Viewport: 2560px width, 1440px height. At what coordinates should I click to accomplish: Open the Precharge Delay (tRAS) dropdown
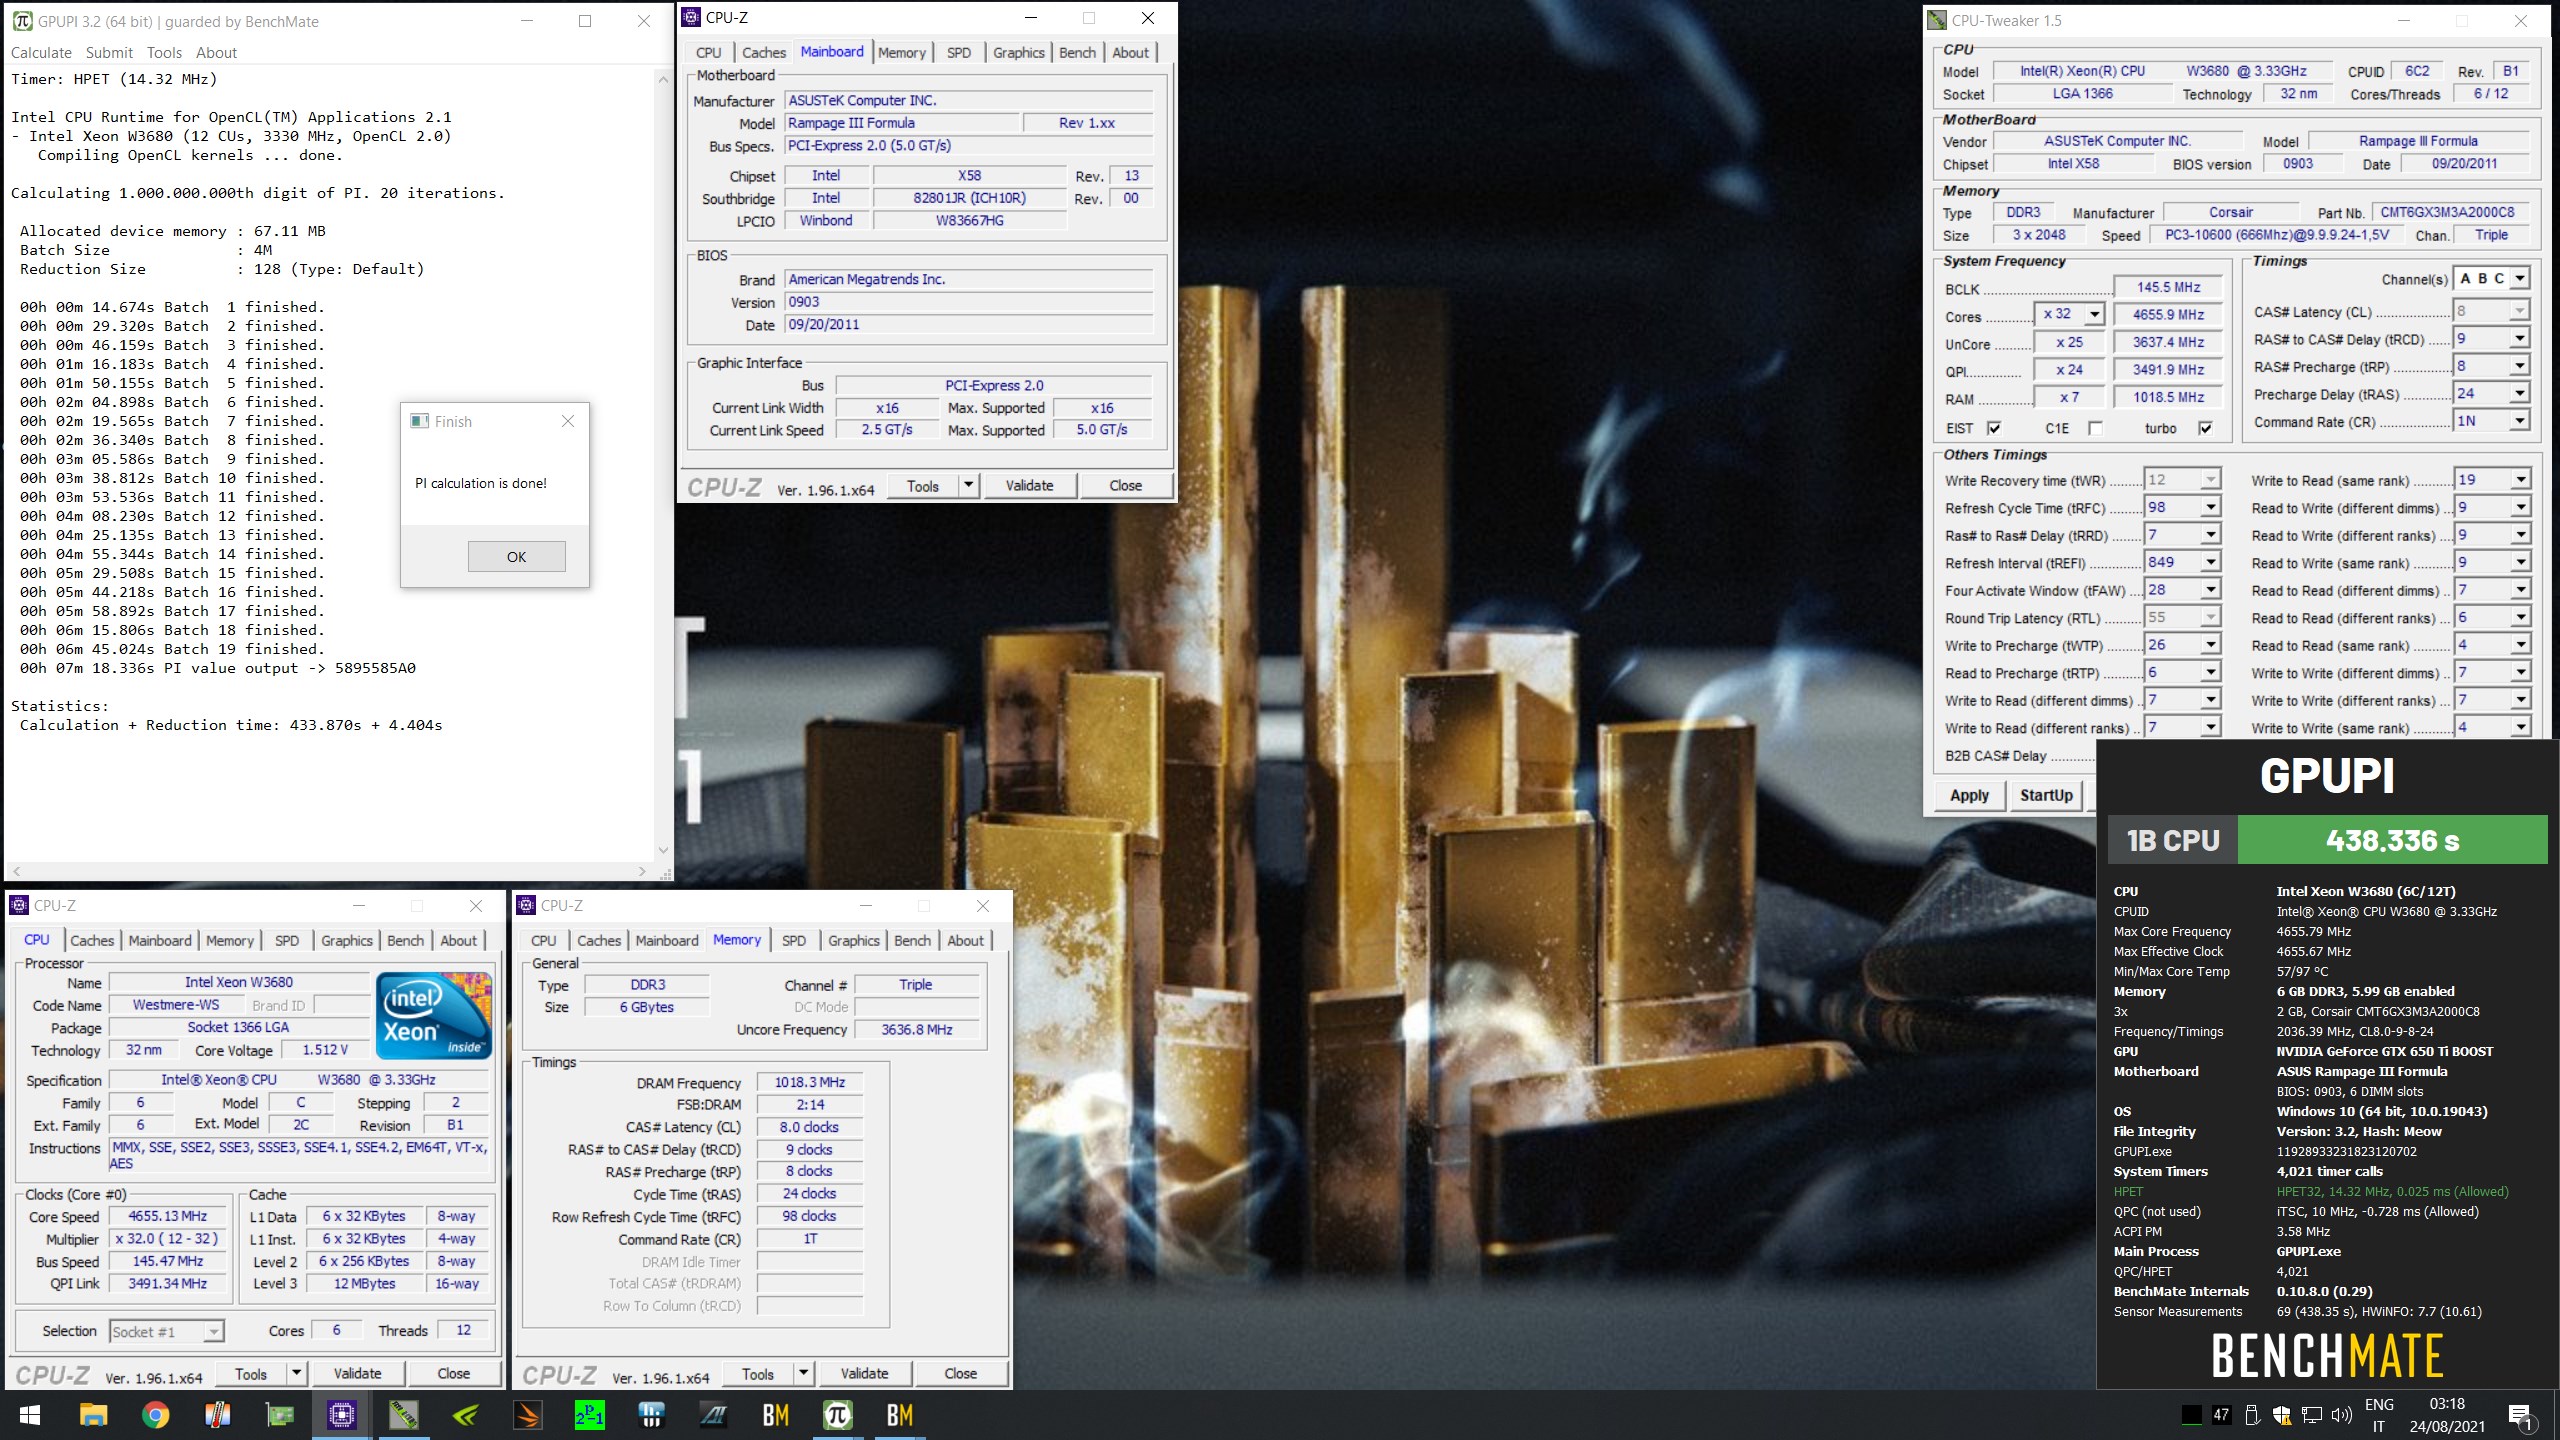click(x=2520, y=394)
